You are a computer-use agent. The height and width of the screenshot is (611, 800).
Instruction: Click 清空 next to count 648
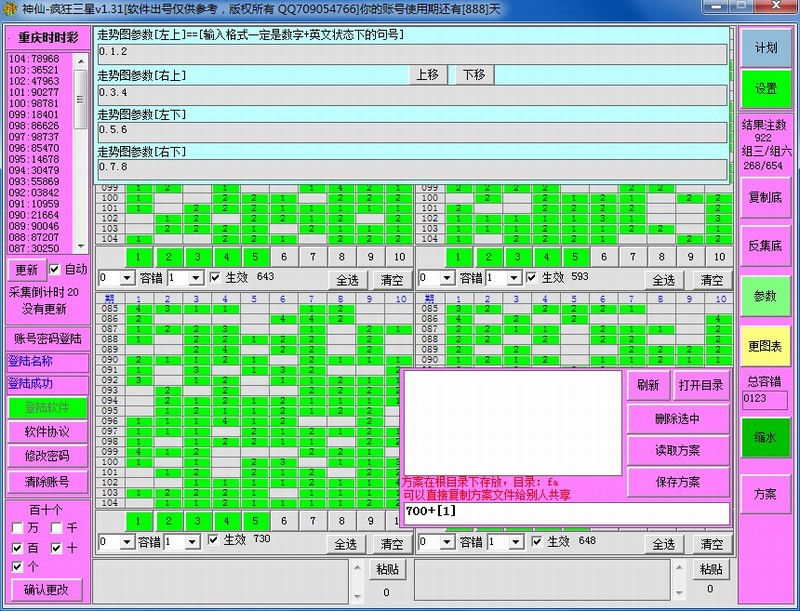710,544
